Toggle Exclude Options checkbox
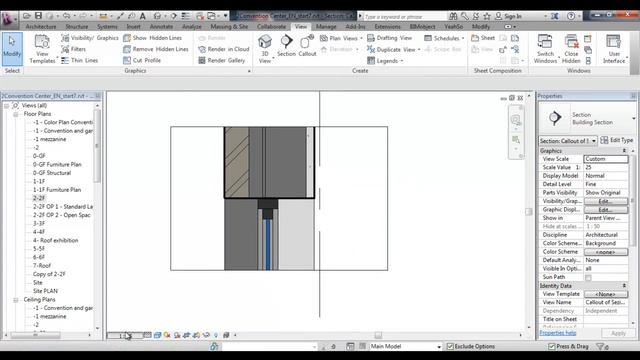The width and height of the screenshot is (640, 360). 450,347
